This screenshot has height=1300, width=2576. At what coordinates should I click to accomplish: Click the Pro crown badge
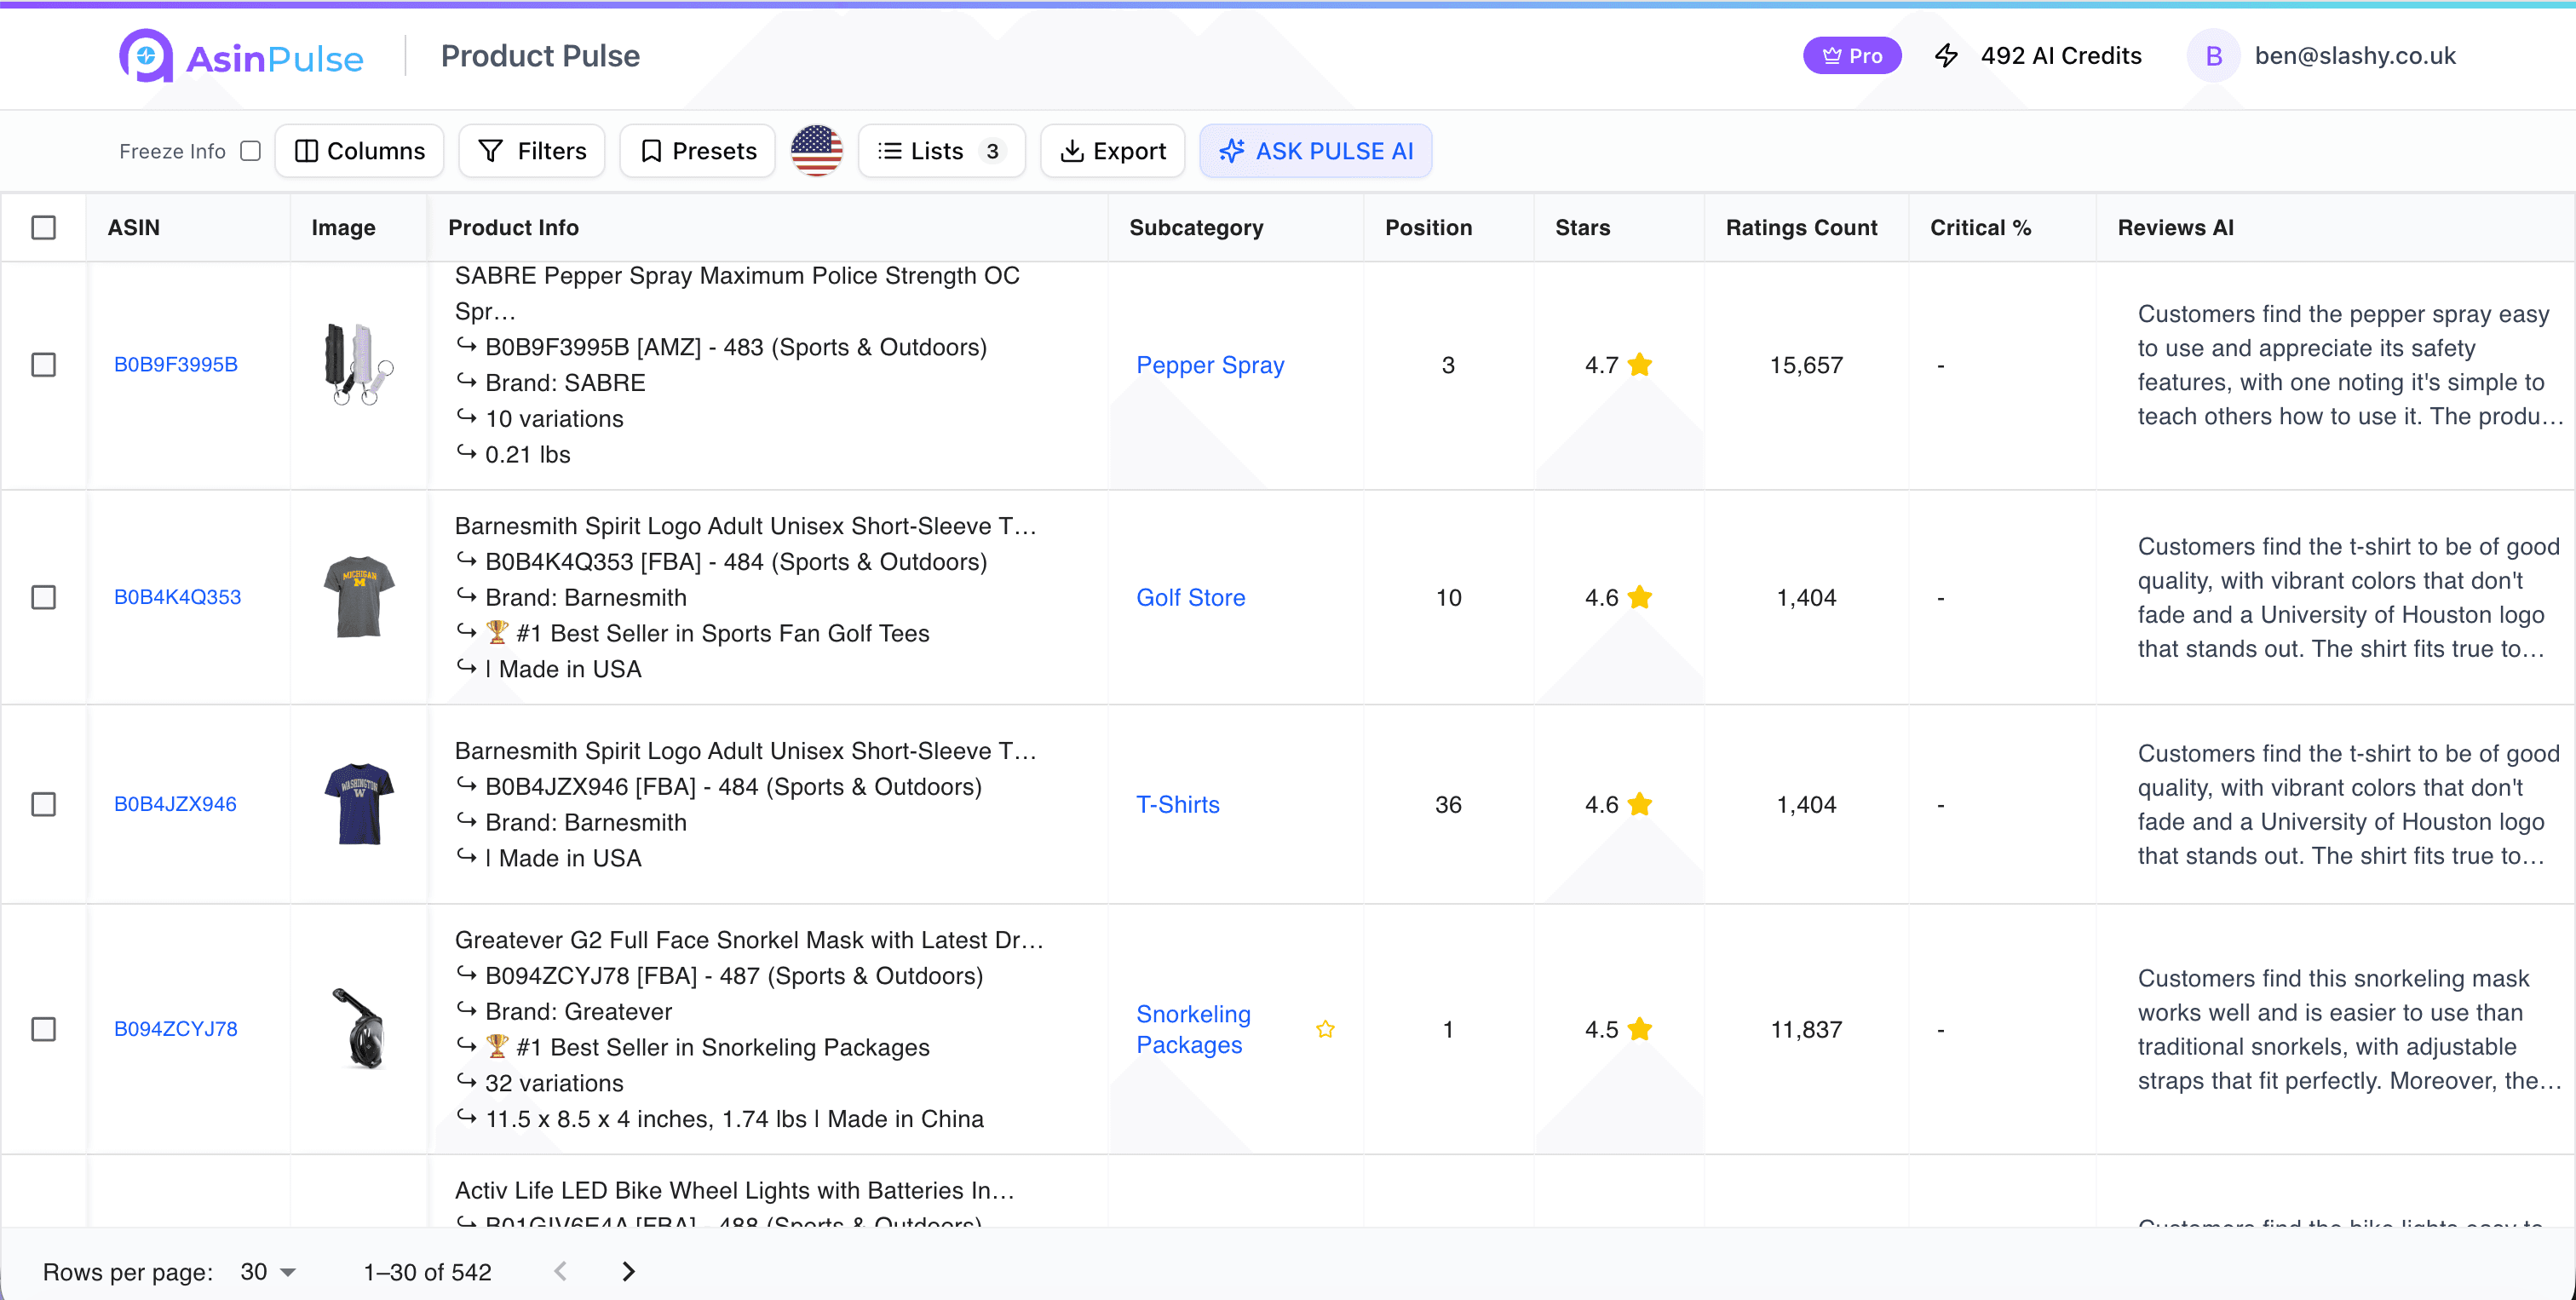[1852, 56]
